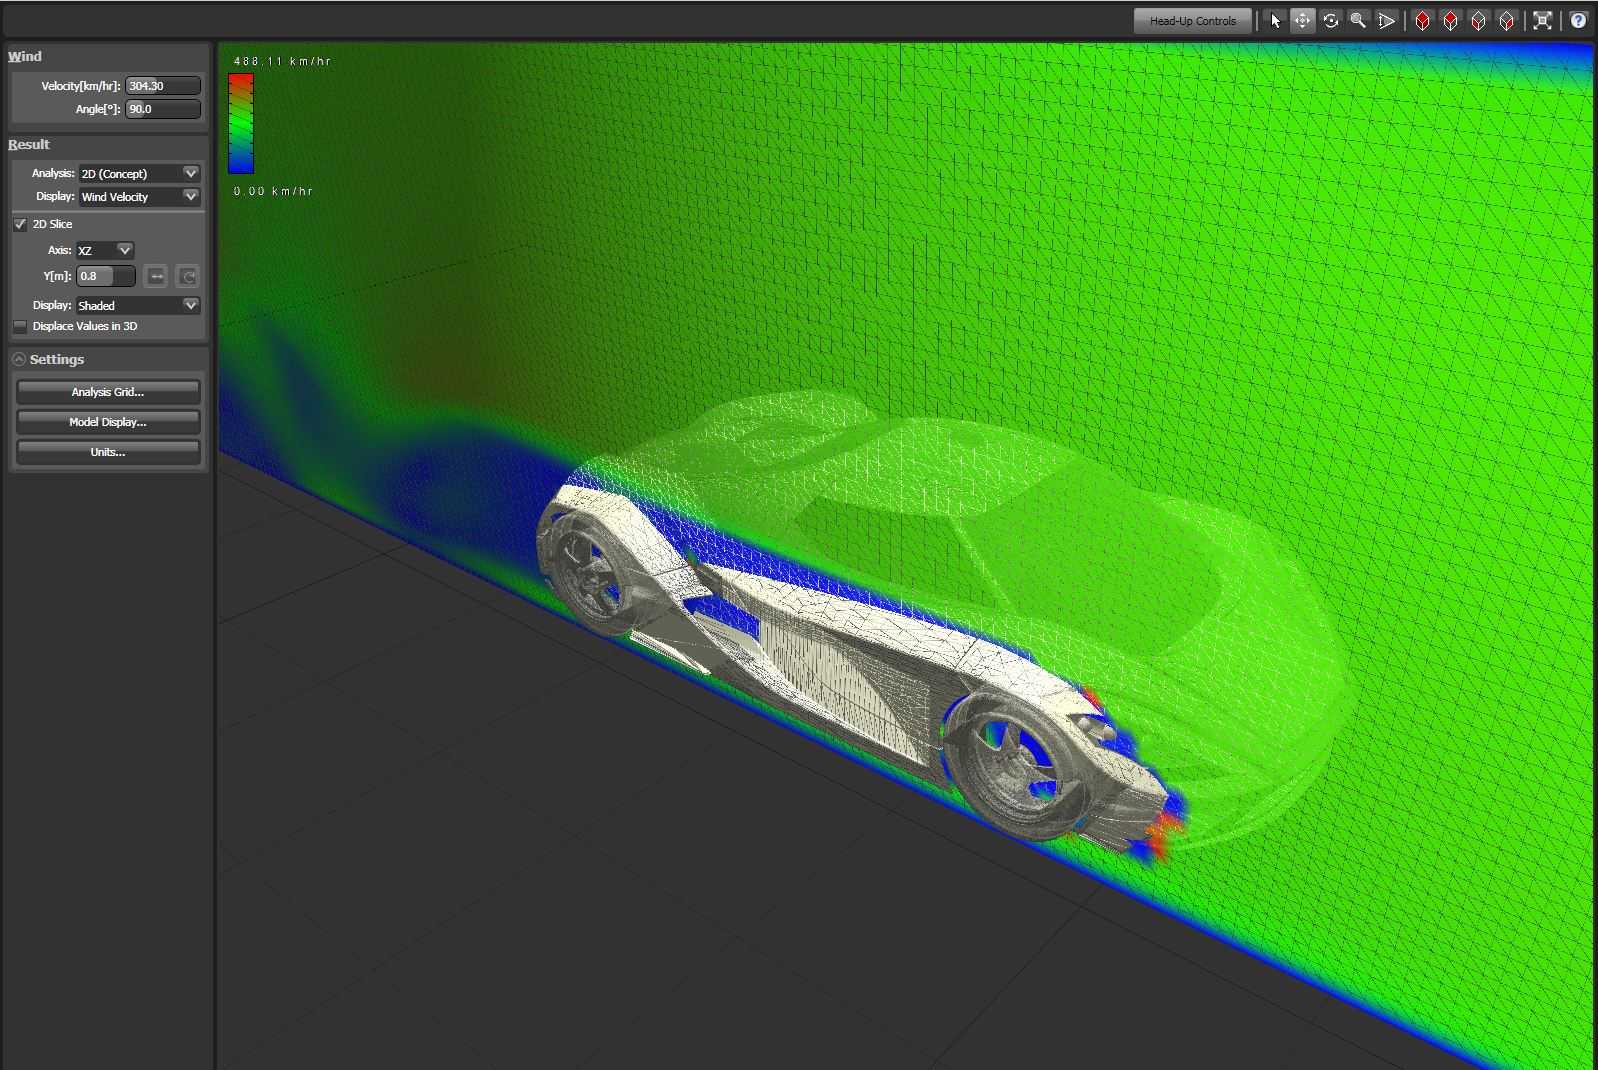
Task: Choose the fourth cube view preset
Action: (1506, 20)
